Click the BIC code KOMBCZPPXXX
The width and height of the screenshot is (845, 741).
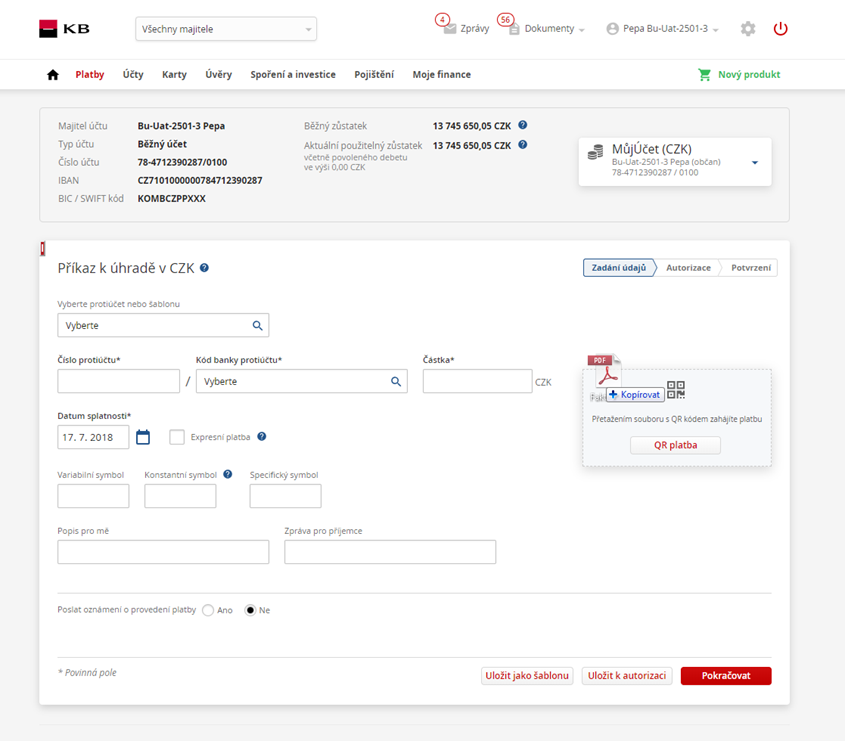pos(171,198)
